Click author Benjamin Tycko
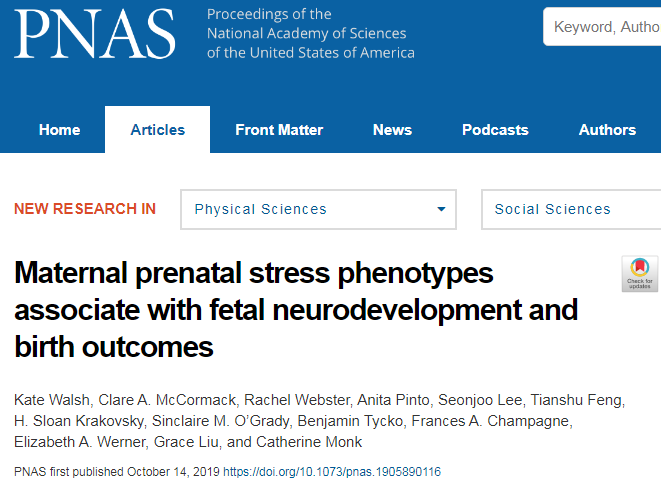The height and width of the screenshot is (483, 661). tap(350, 421)
